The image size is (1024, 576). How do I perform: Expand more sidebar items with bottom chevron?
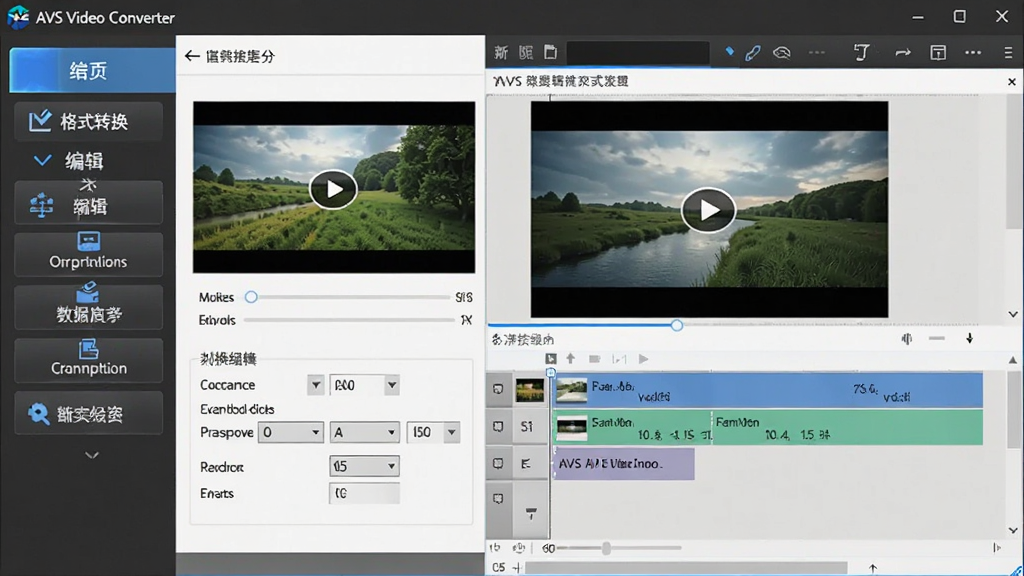click(x=92, y=455)
